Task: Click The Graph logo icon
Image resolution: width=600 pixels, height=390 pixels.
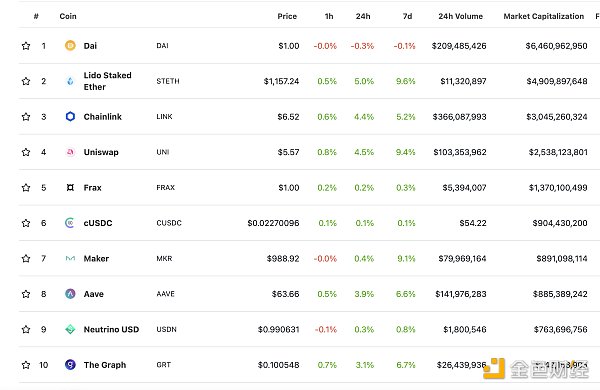Action: 70,365
